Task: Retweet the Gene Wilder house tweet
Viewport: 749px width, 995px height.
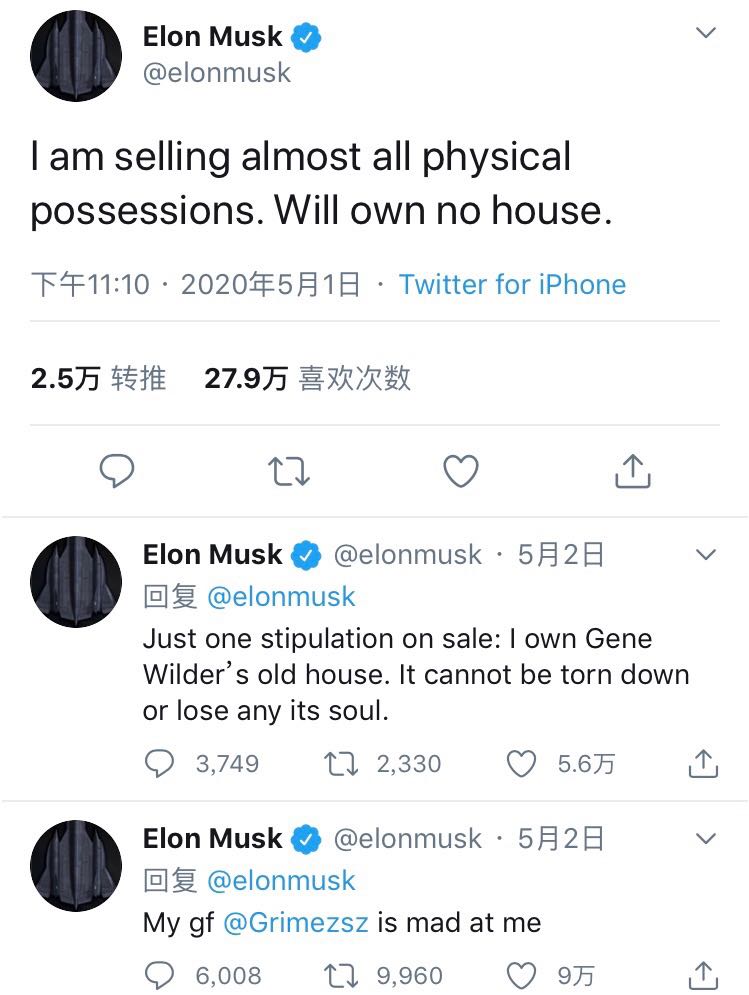Action: 338,764
